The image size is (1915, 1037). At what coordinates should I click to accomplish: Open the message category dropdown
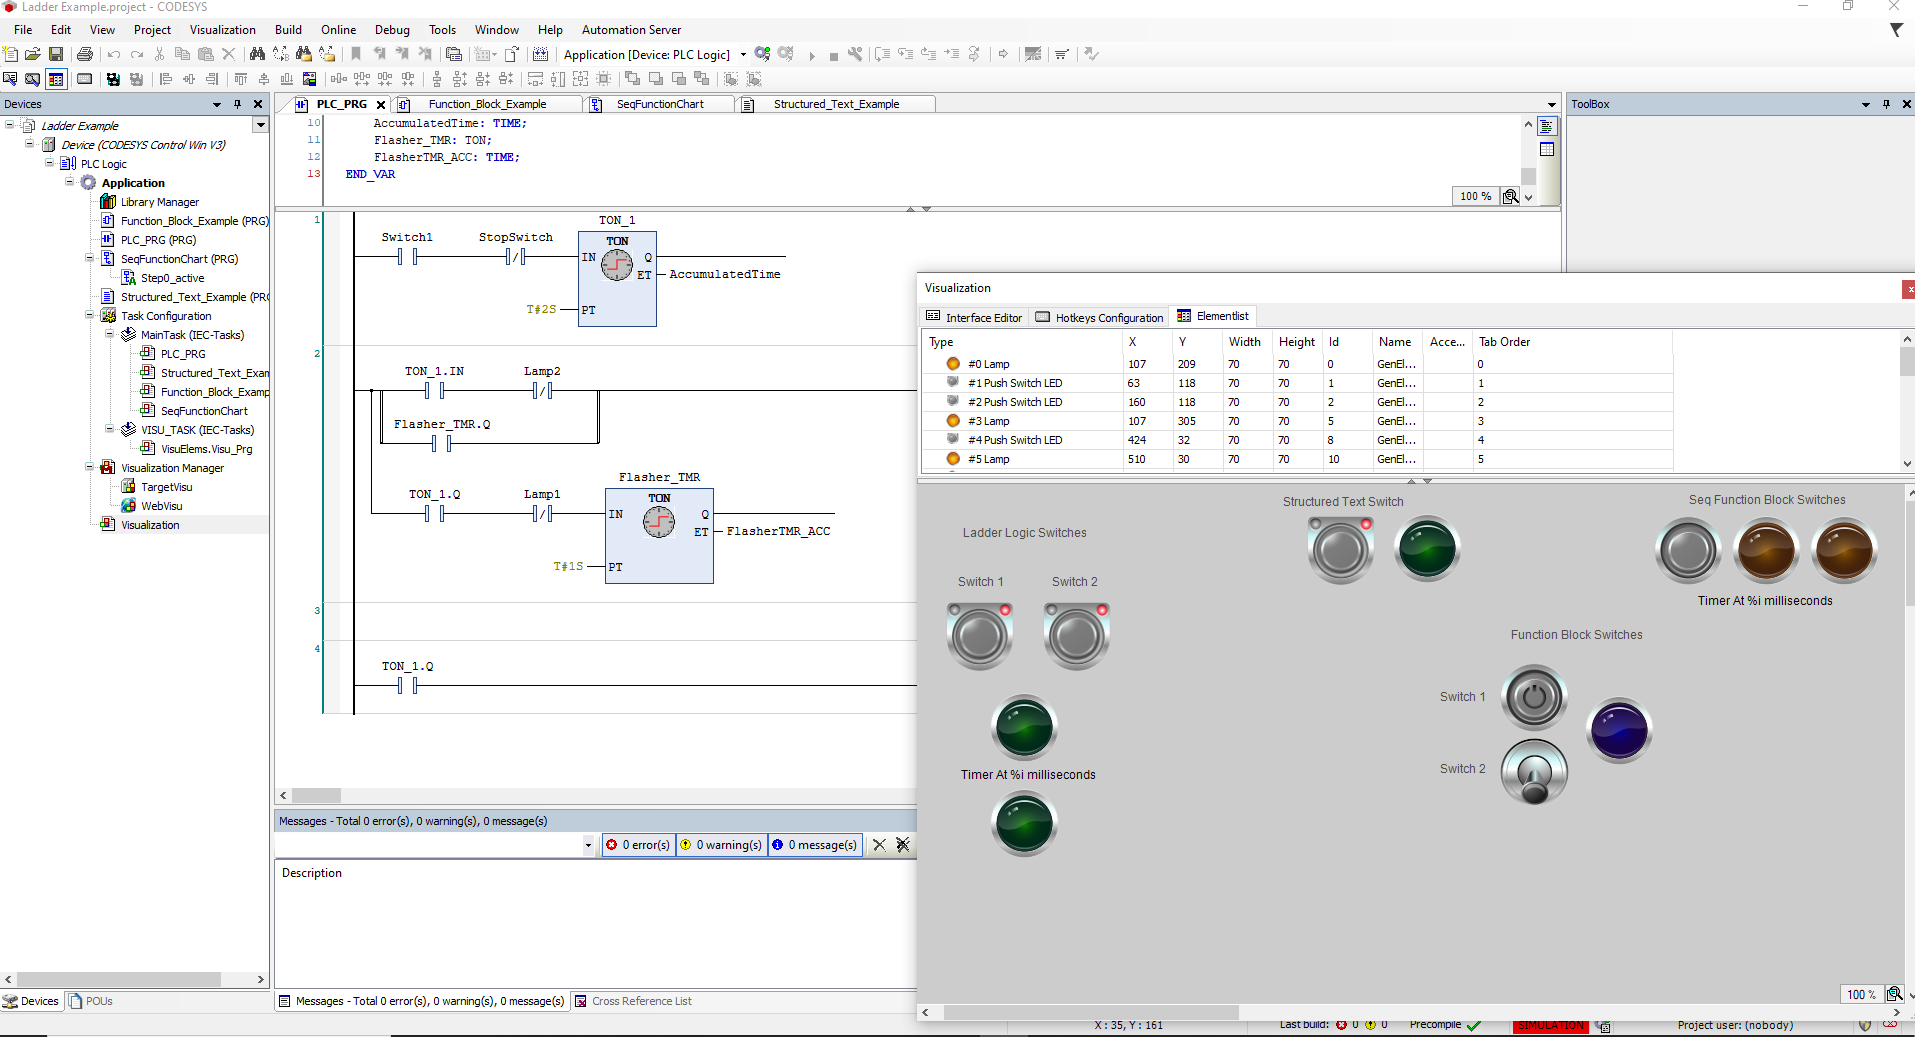[x=588, y=845]
